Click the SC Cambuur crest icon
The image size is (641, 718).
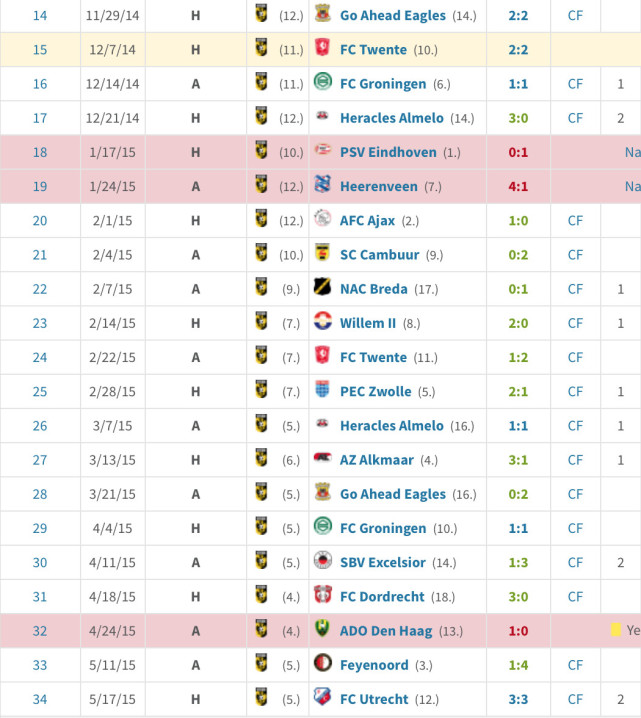pyautogui.click(x=322, y=254)
